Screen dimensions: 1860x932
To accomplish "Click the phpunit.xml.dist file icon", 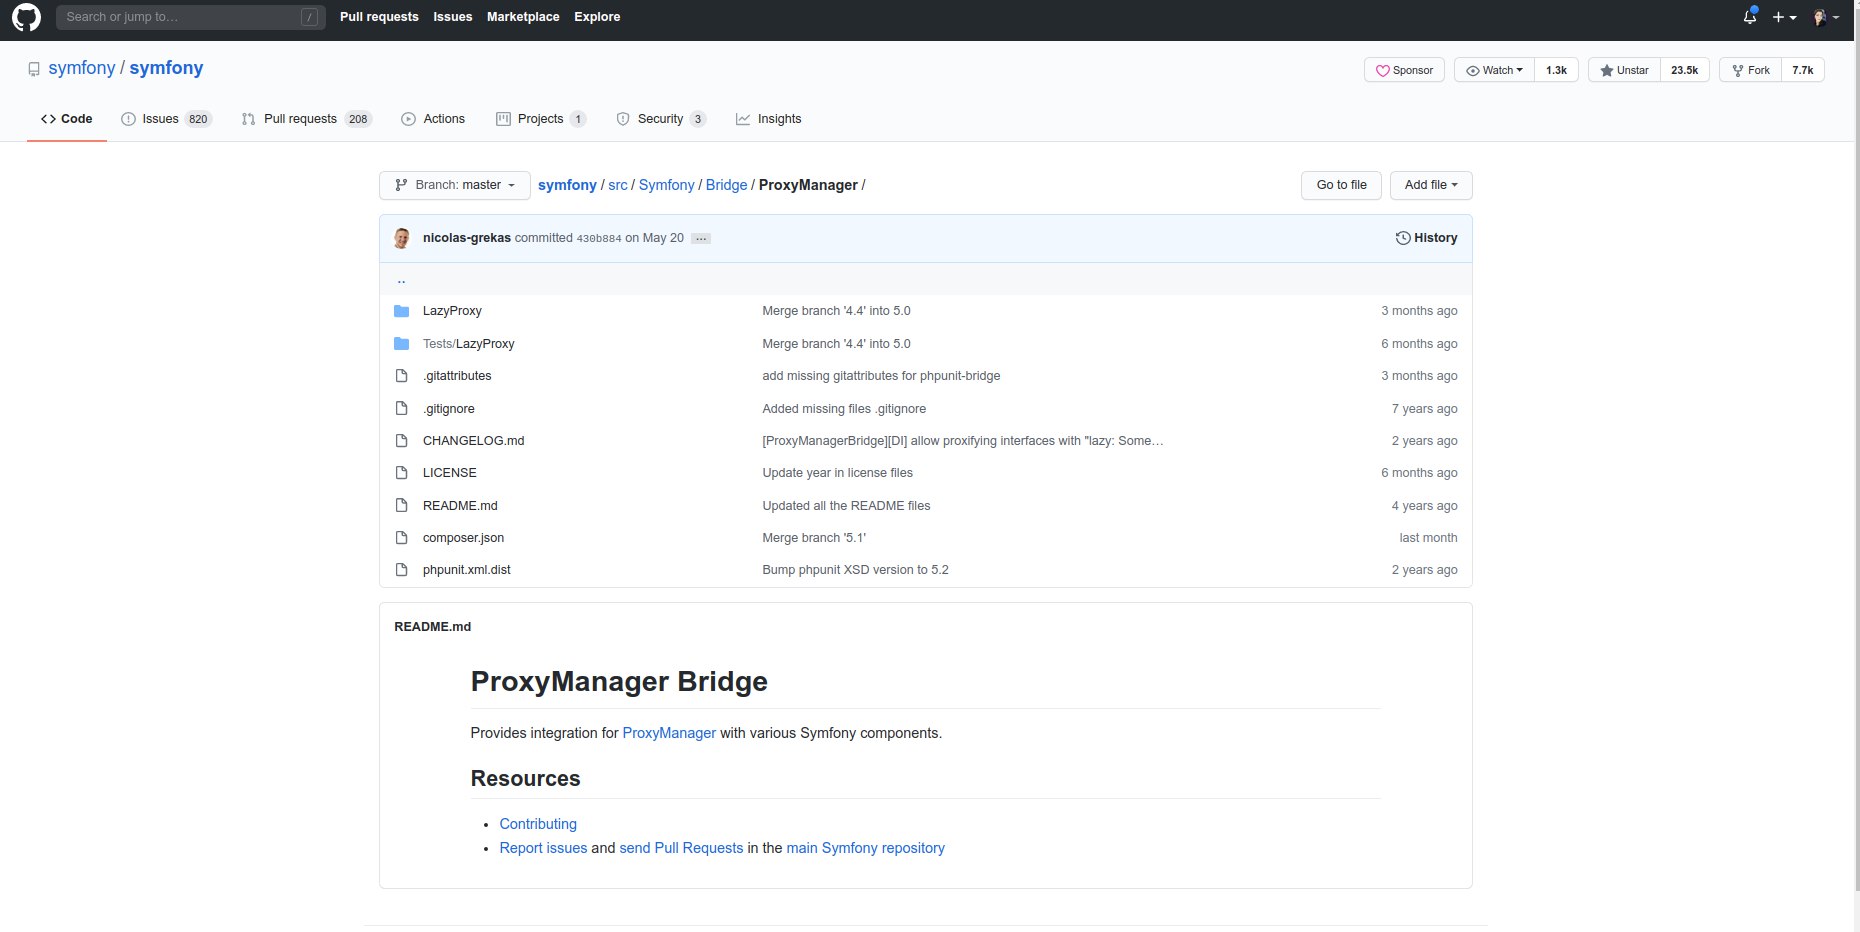I will 402,569.
